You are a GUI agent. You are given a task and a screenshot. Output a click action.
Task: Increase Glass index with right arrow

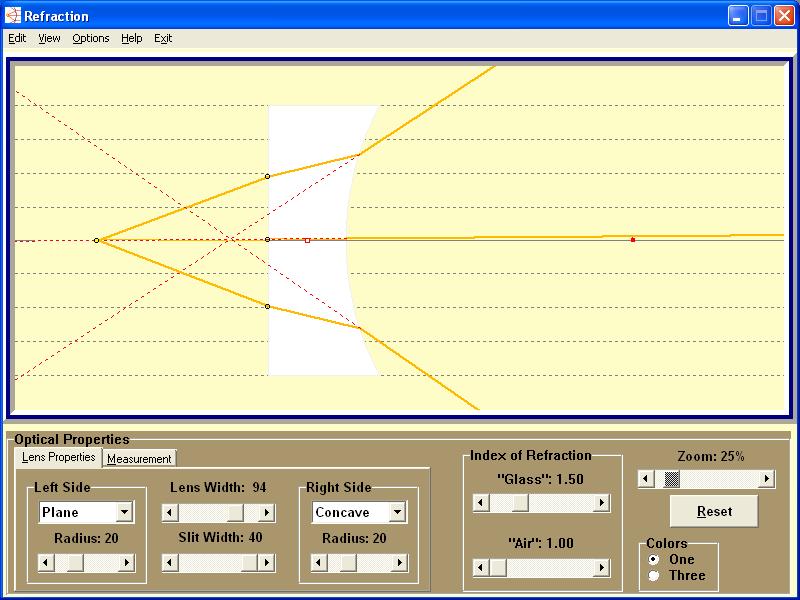point(602,503)
